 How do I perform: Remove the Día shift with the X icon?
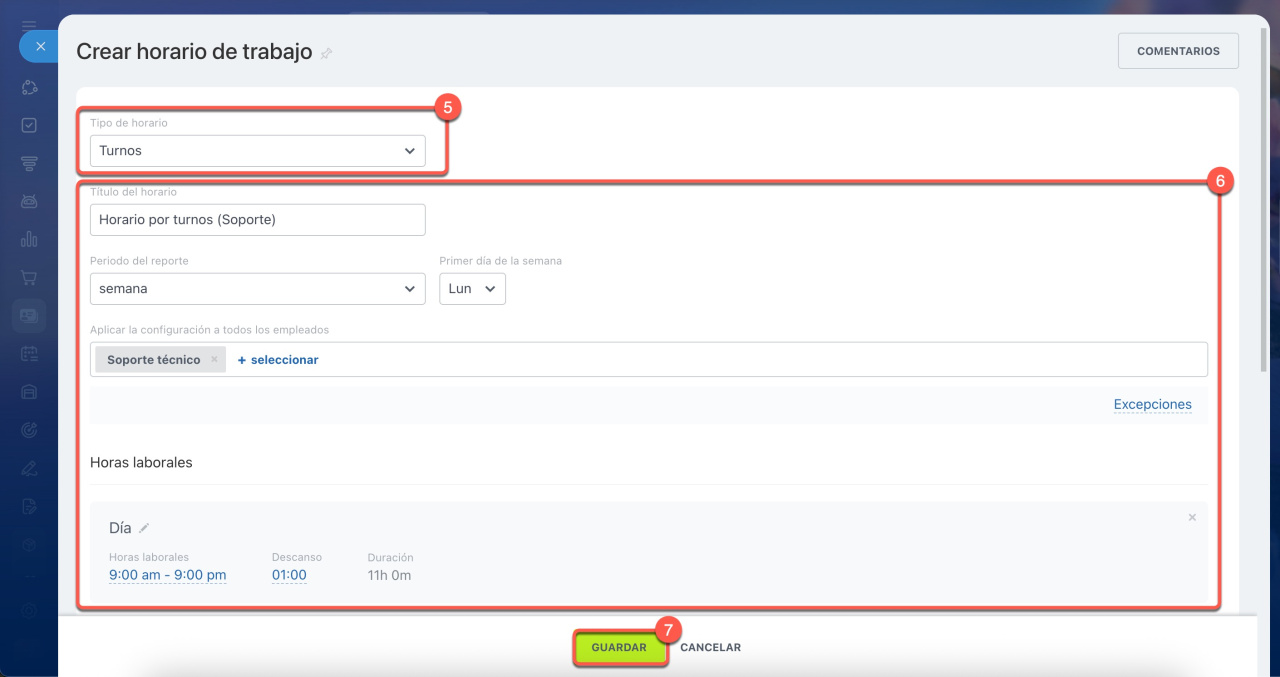click(1191, 518)
